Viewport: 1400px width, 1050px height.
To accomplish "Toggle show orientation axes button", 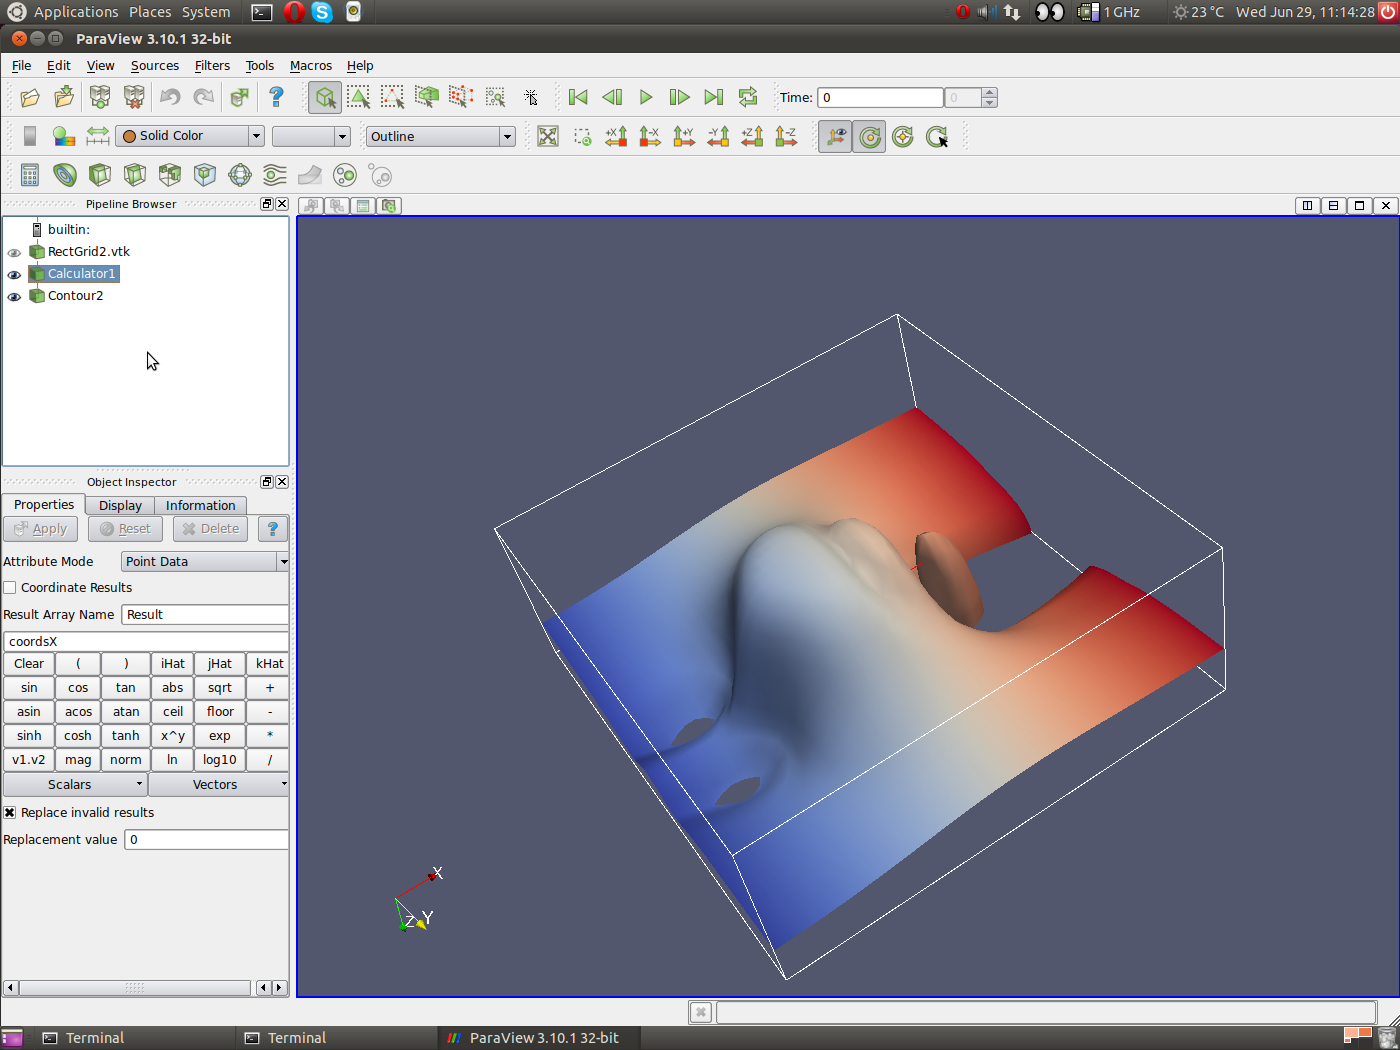I will tap(836, 136).
